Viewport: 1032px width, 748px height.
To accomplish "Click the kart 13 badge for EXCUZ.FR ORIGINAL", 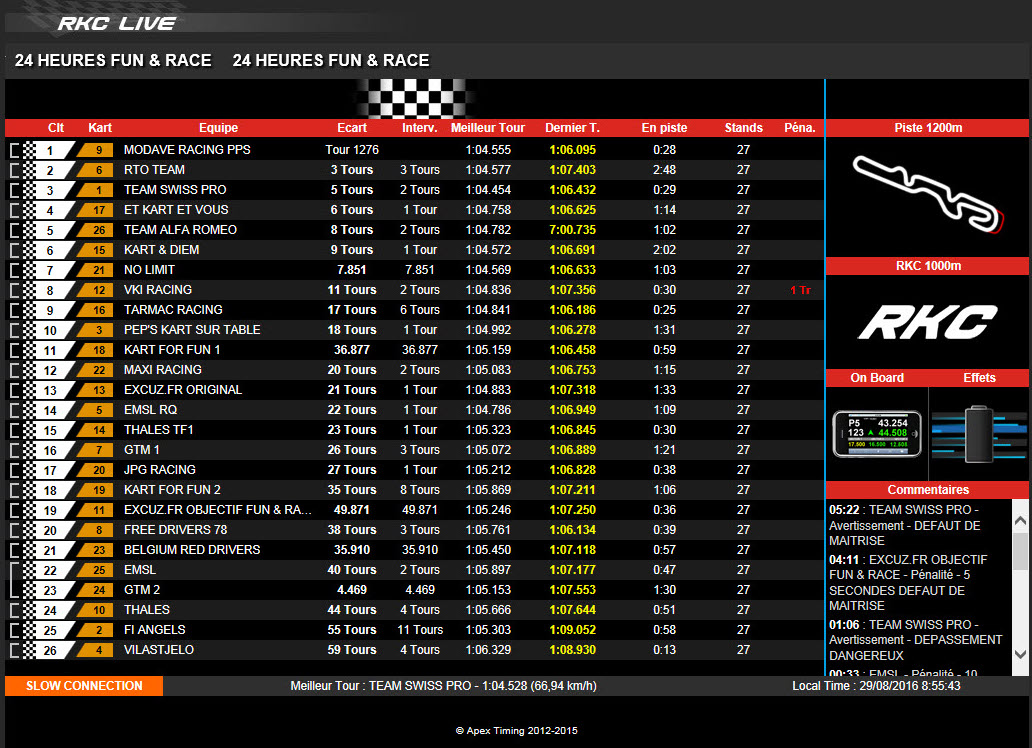I will pyautogui.click(x=96, y=390).
